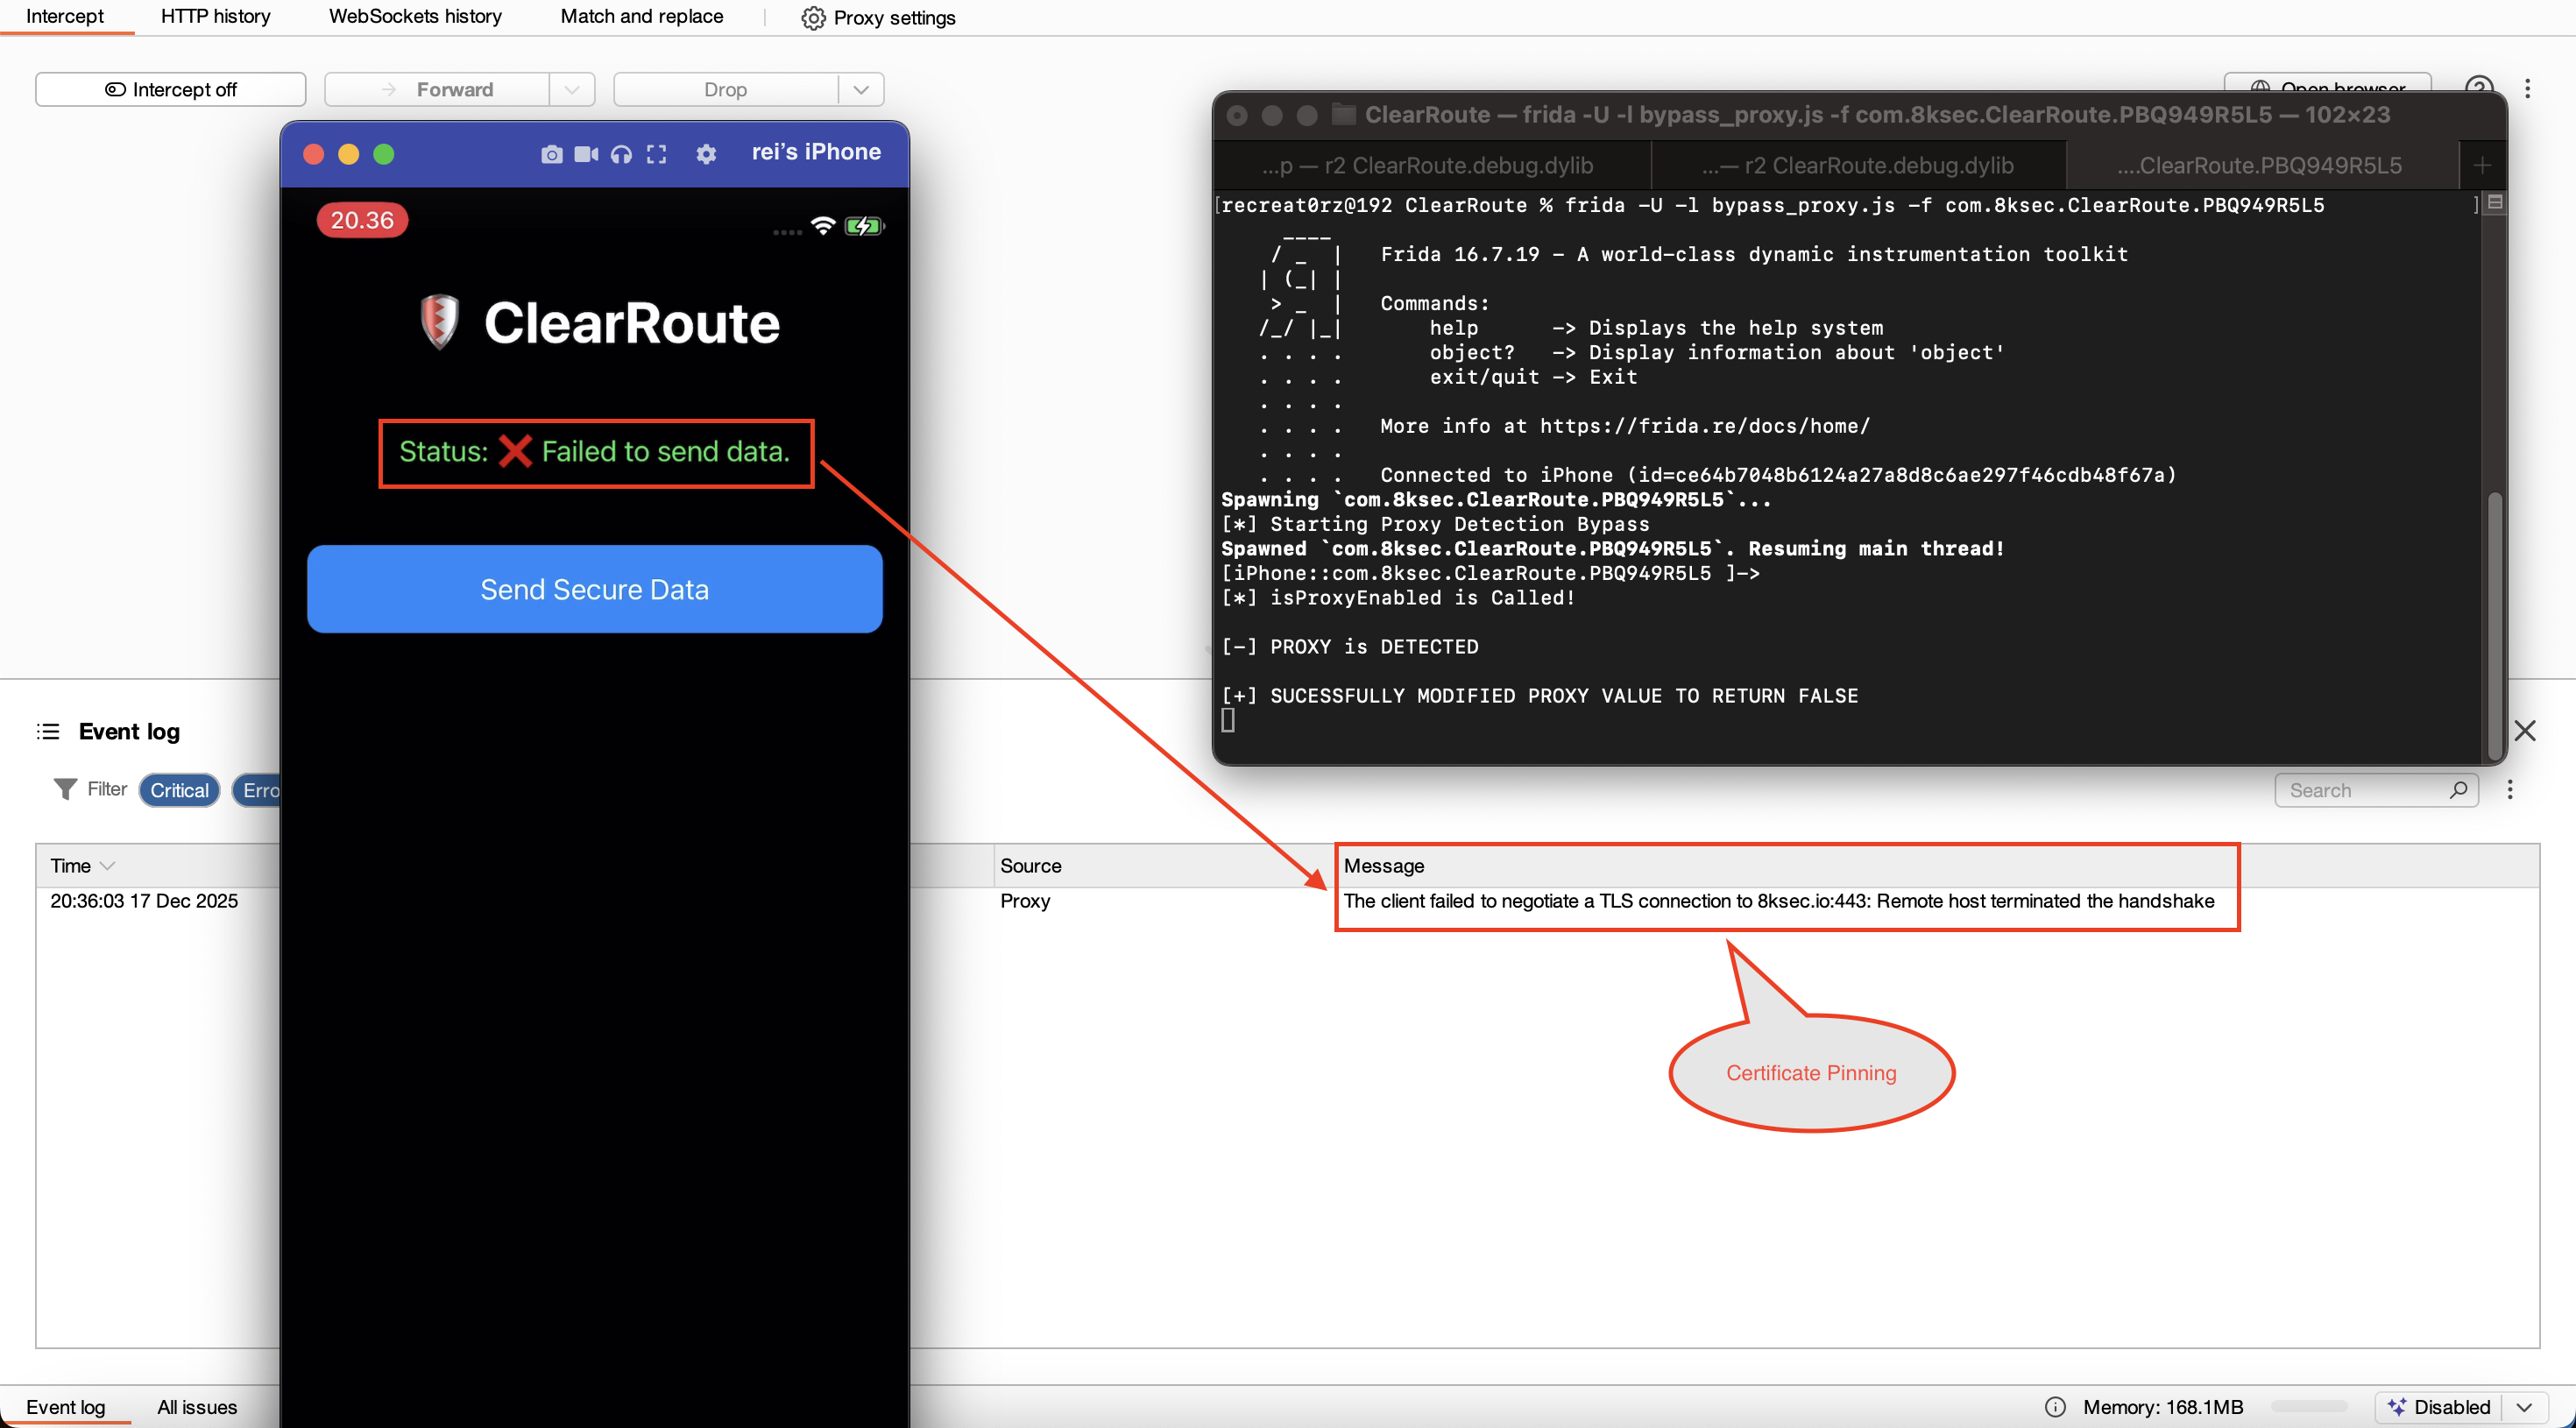Toggle the Intercept off button
The height and width of the screenshot is (1428, 2576).
click(x=171, y=89)
